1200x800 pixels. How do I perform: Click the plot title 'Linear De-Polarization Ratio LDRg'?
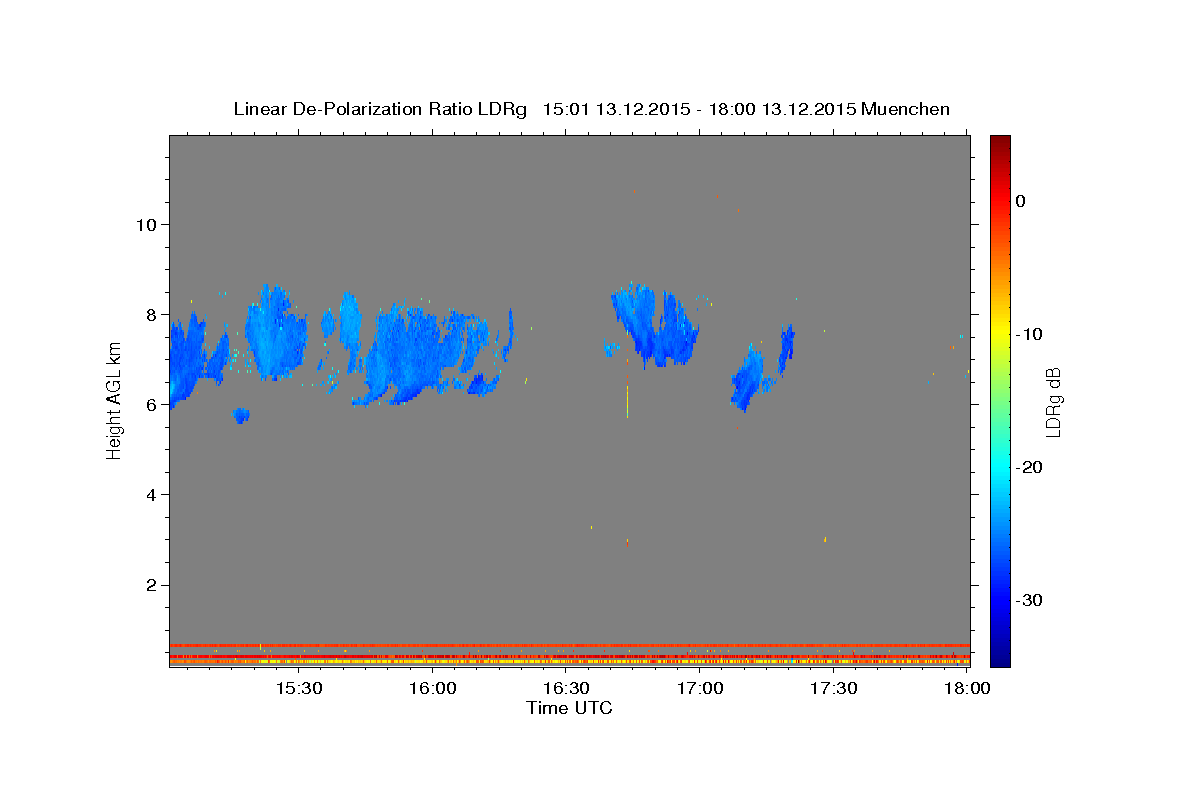click(380, 109)
